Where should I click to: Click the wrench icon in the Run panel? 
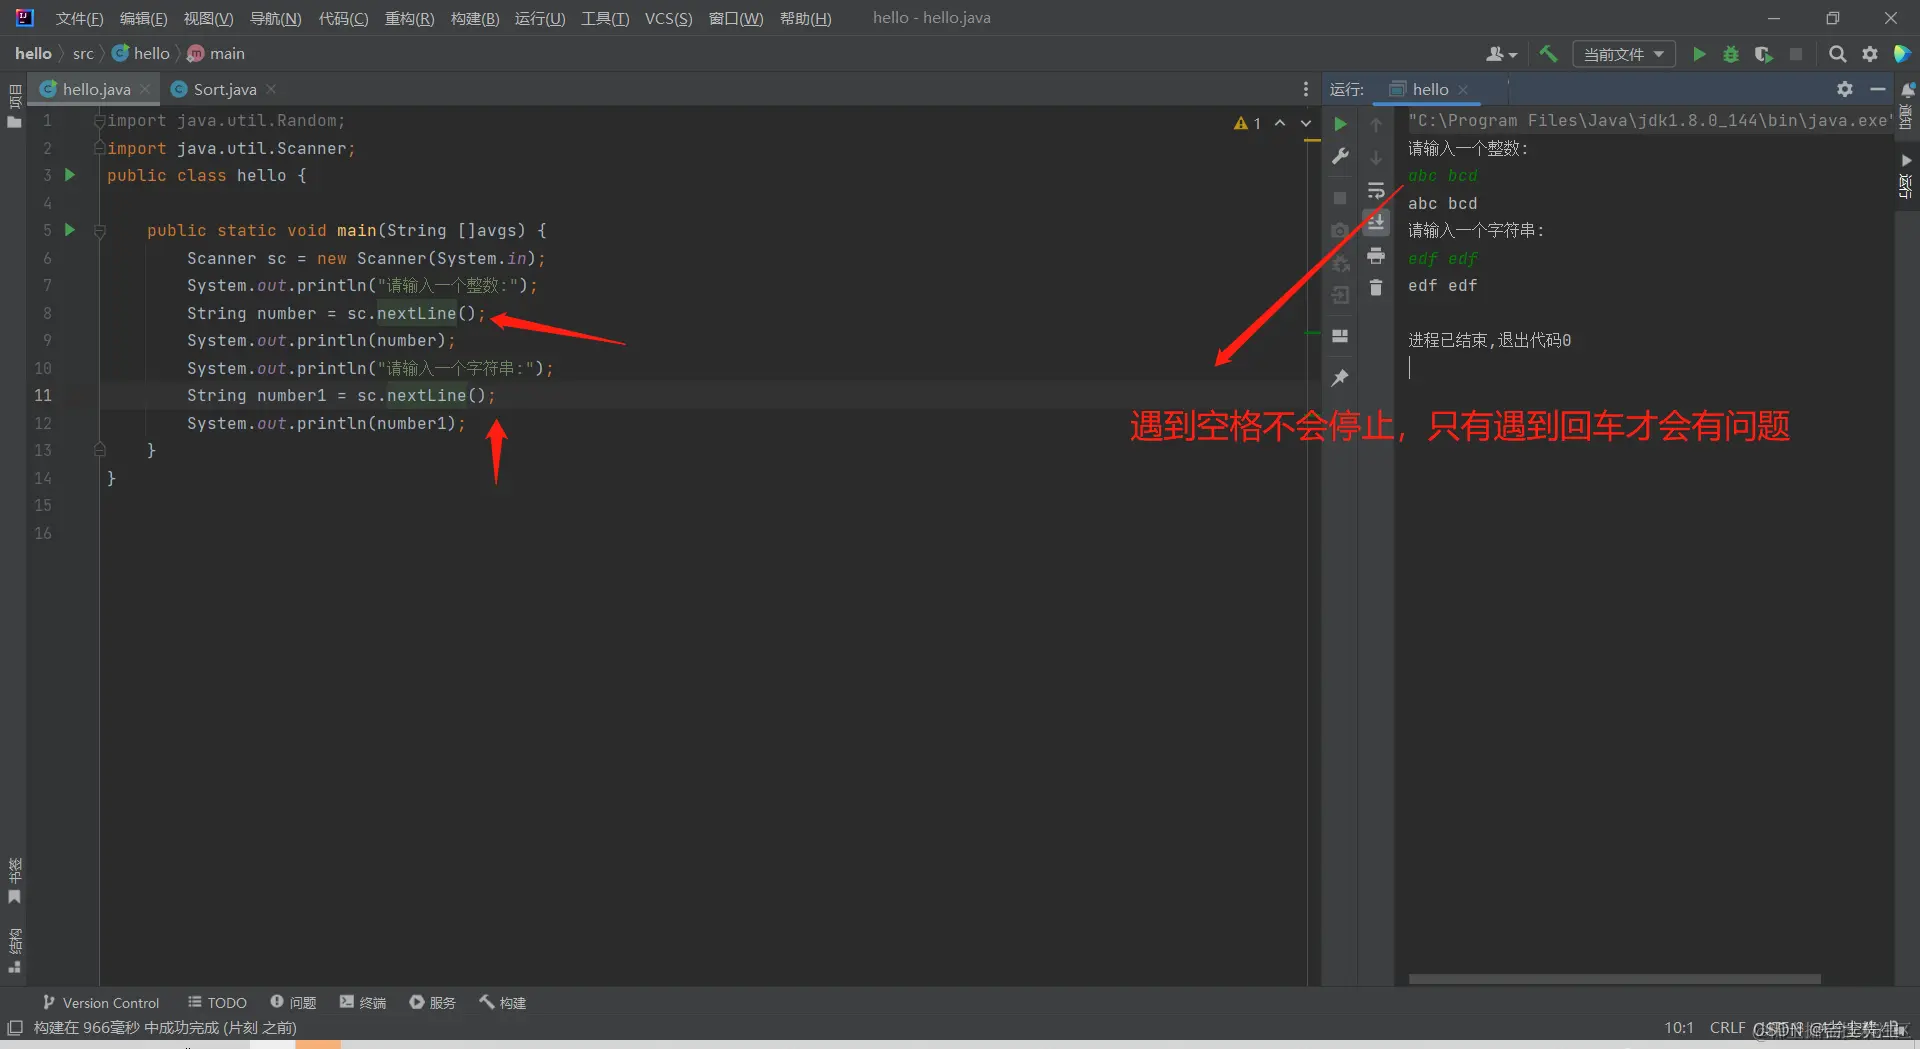tap(1341, 156)
